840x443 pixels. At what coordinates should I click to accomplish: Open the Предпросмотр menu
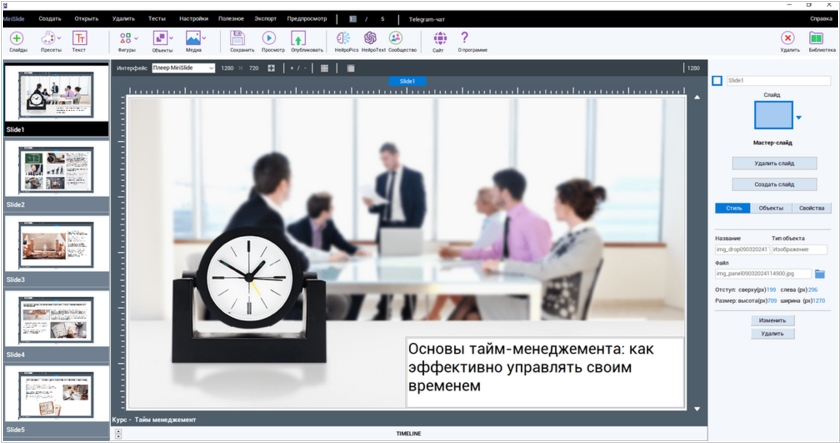click(306, 19)
